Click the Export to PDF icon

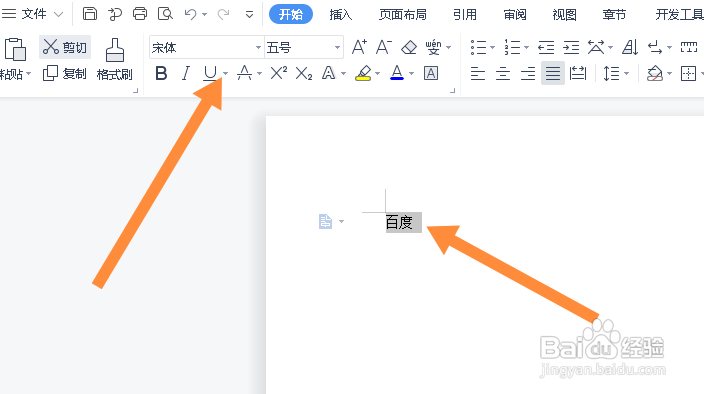click(x=115, y=14)
